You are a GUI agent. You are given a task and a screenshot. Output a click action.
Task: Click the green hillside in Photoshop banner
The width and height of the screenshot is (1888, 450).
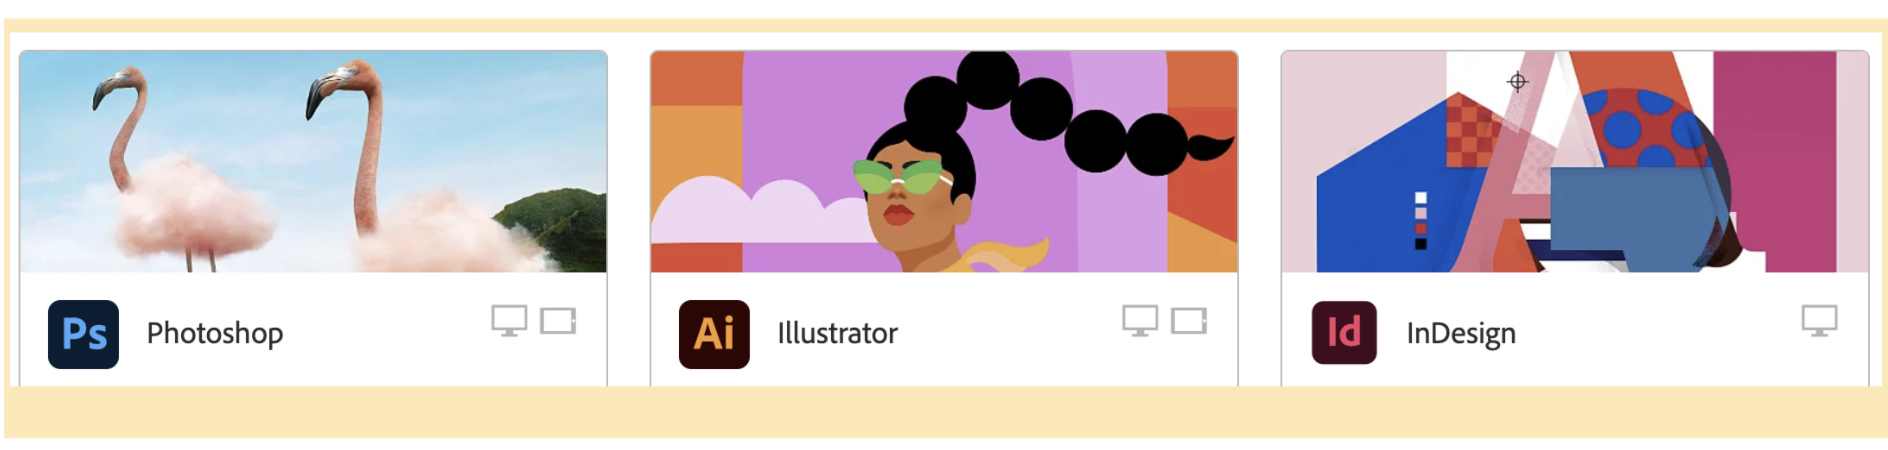point(556,228)
